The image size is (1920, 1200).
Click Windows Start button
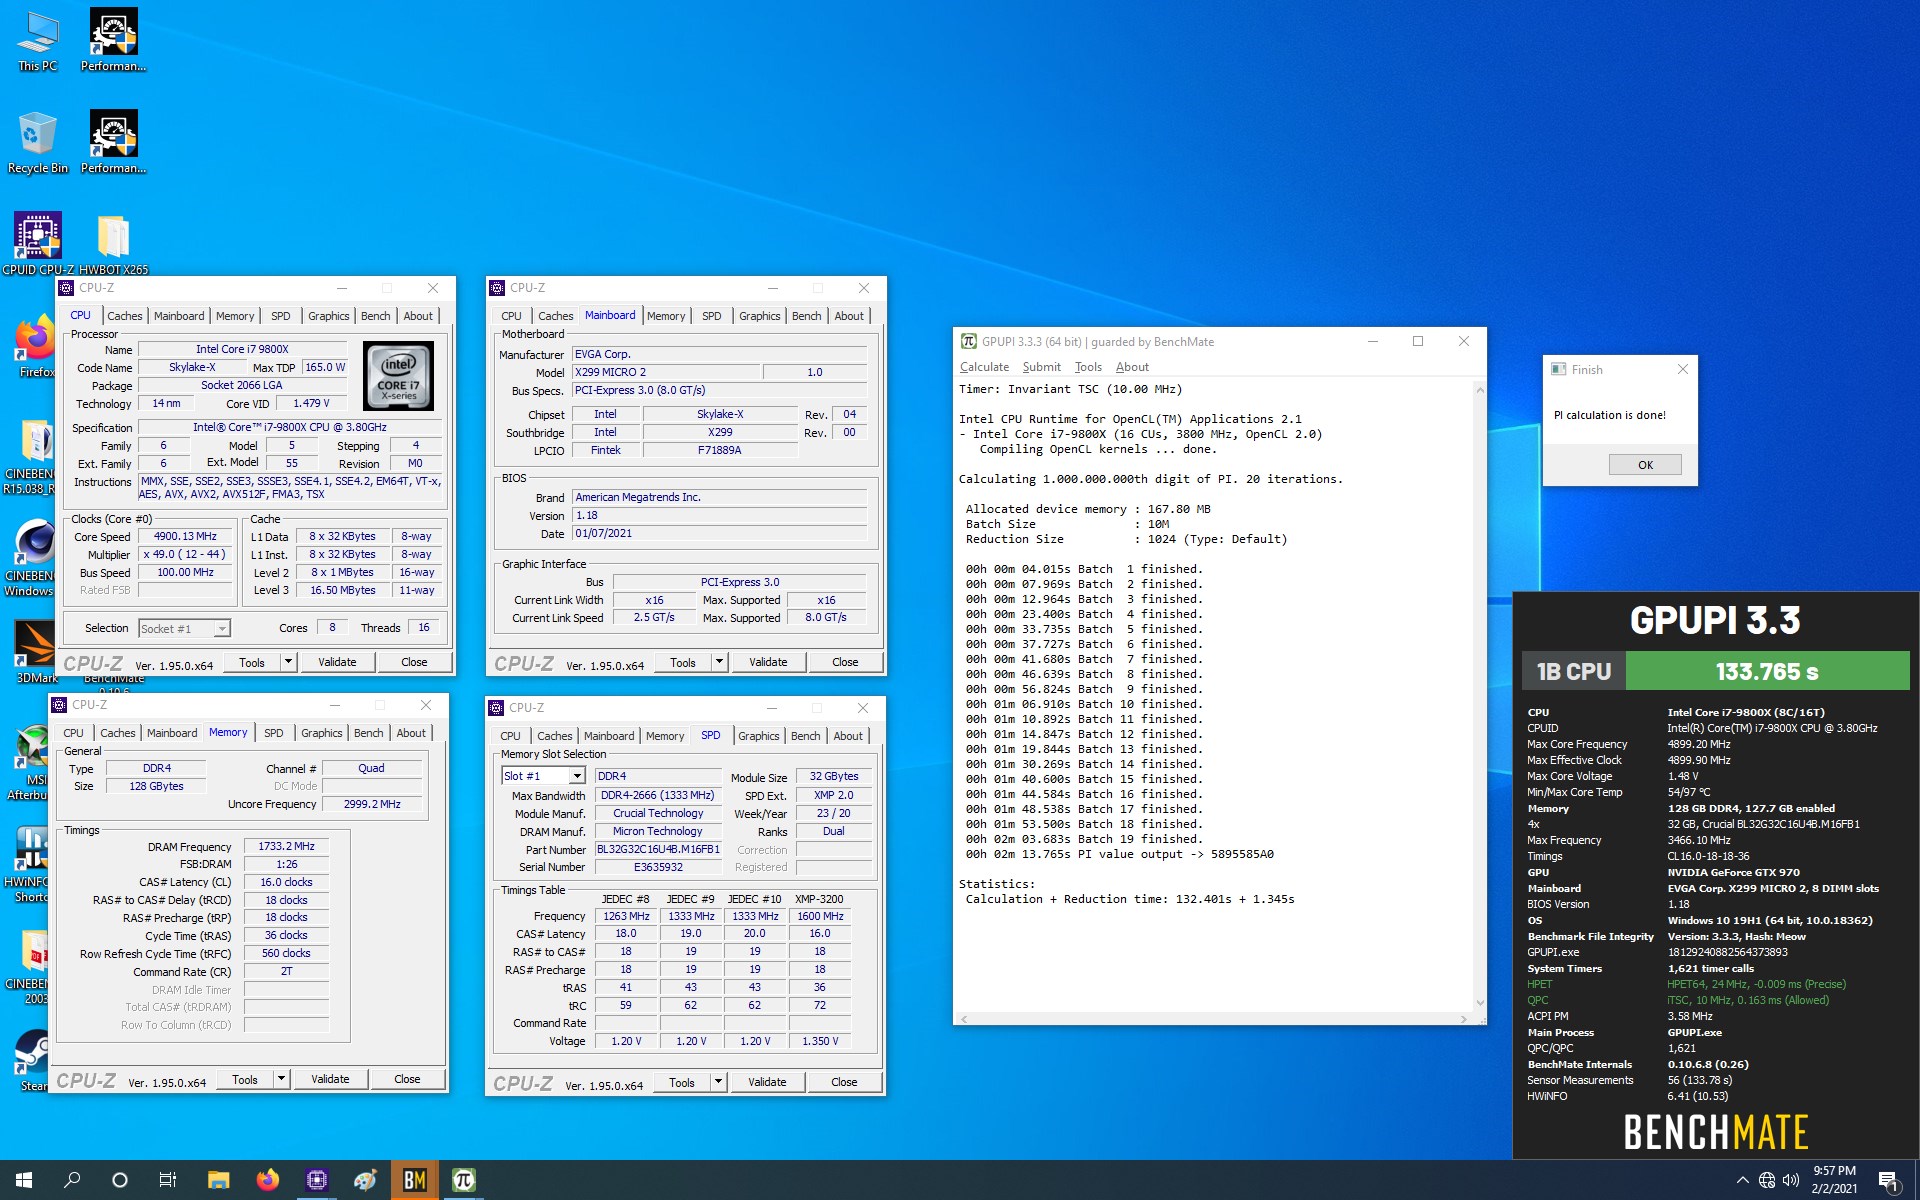tap(24, 1180)
